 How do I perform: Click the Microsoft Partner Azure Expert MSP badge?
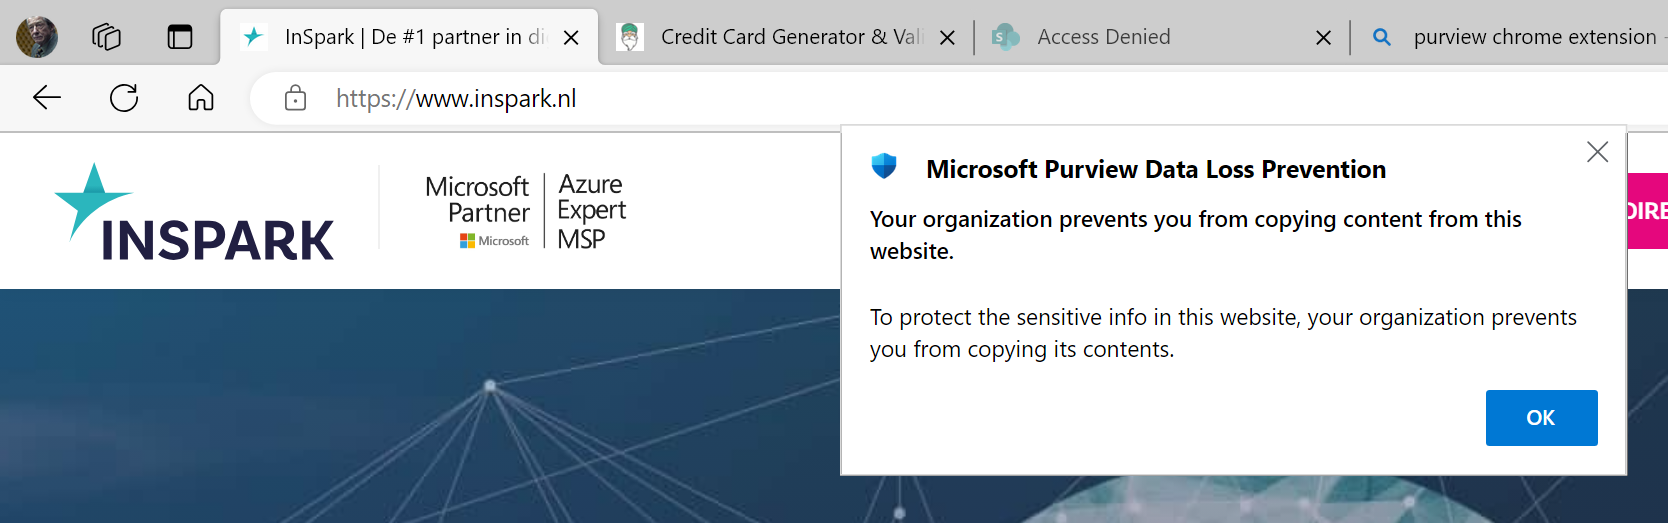pyautogui.click(x=526, y=212)
